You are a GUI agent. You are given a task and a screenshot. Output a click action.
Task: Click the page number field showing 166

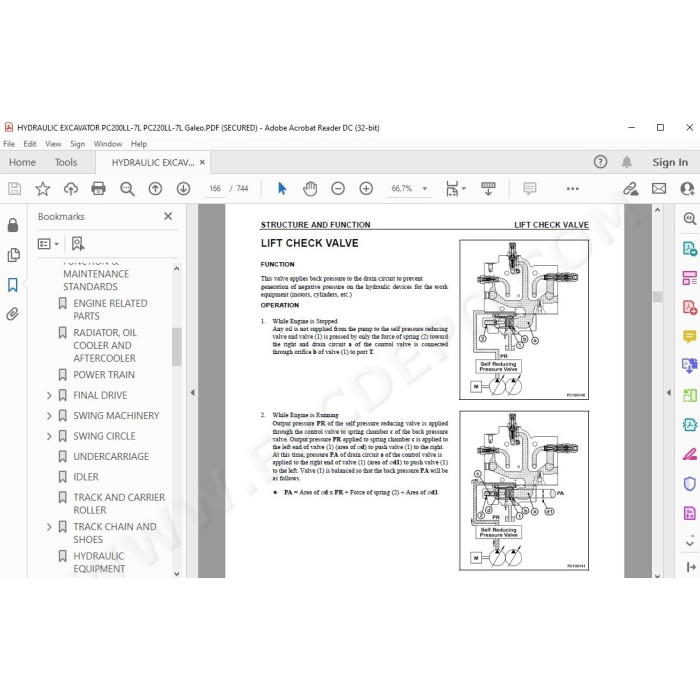tap(215, 189)
